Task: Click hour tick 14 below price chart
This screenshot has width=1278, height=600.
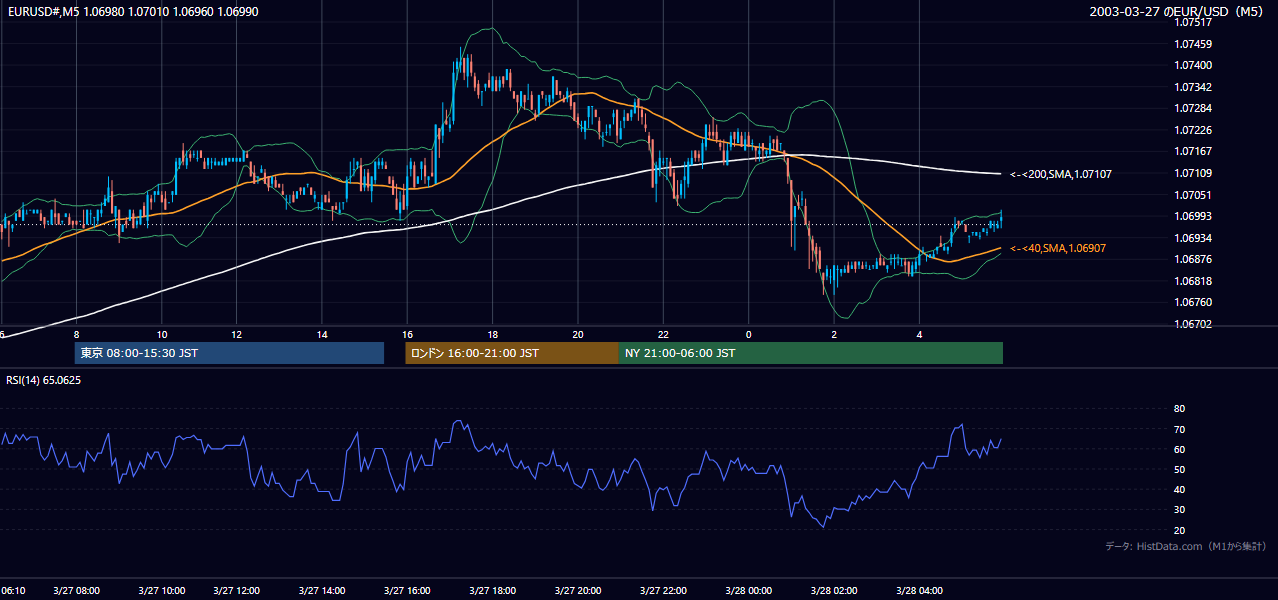Action: [x=322, y=334]
